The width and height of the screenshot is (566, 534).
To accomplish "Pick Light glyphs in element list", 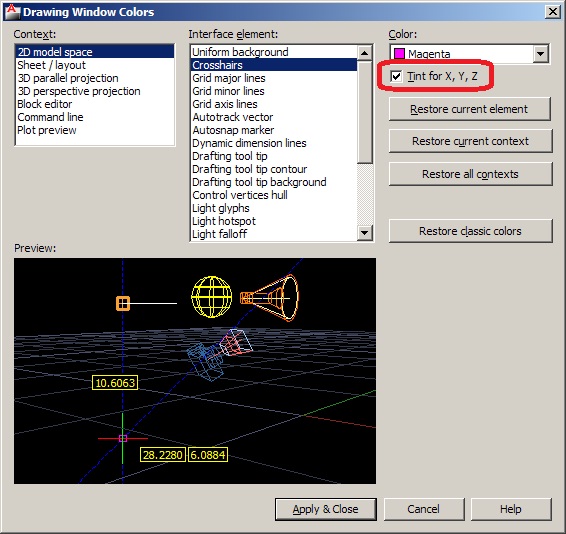I will point(221,208).
